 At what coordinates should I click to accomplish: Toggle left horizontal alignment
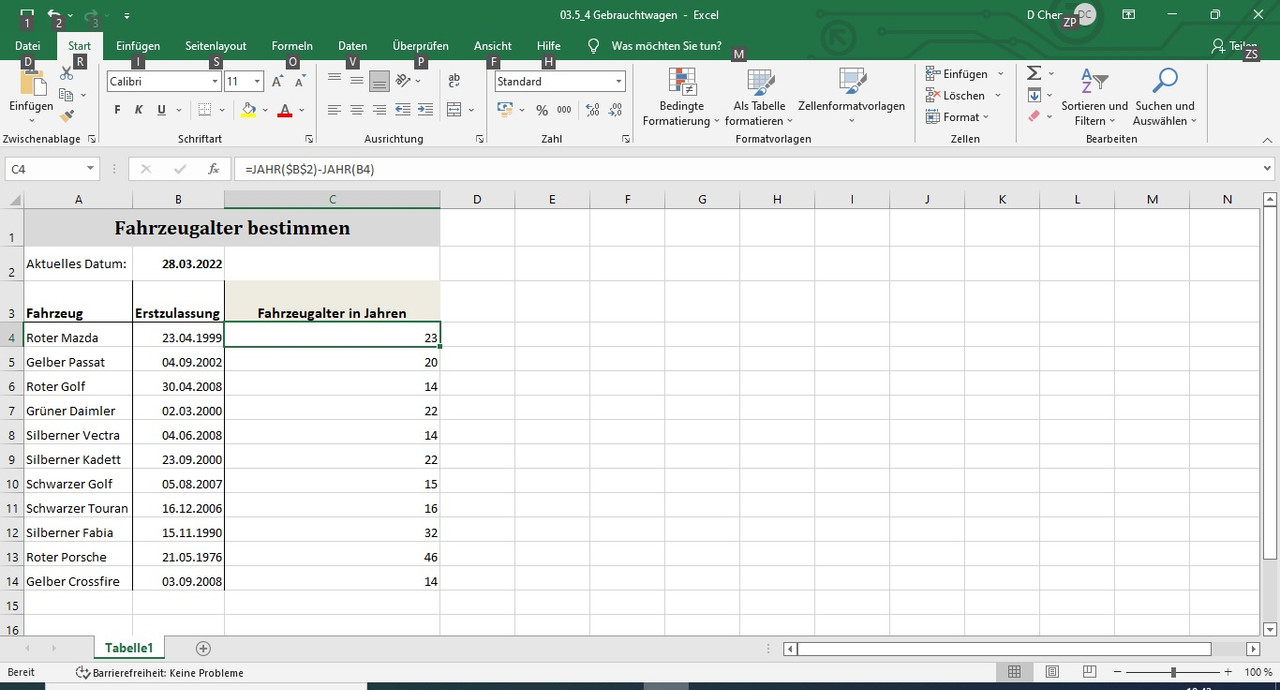click(335, 110)
